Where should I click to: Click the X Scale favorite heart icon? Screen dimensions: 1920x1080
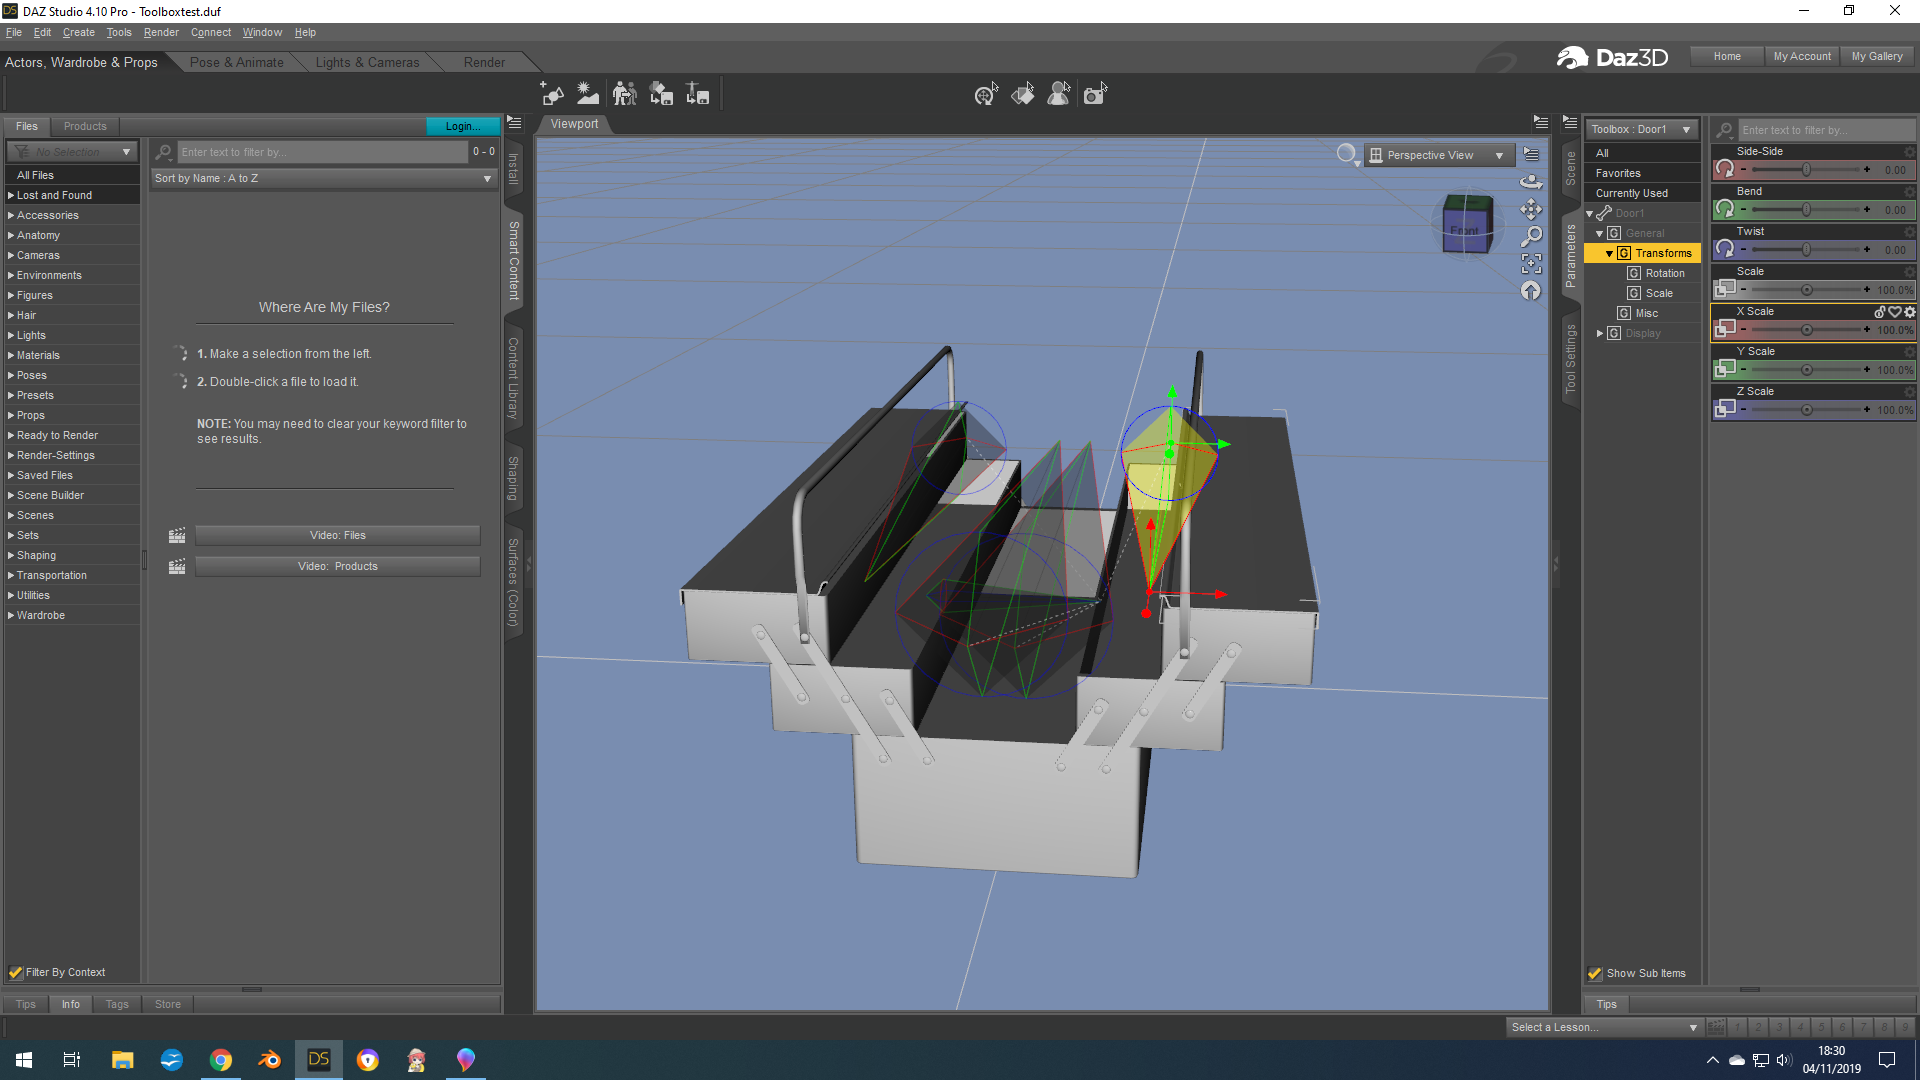1894,312
